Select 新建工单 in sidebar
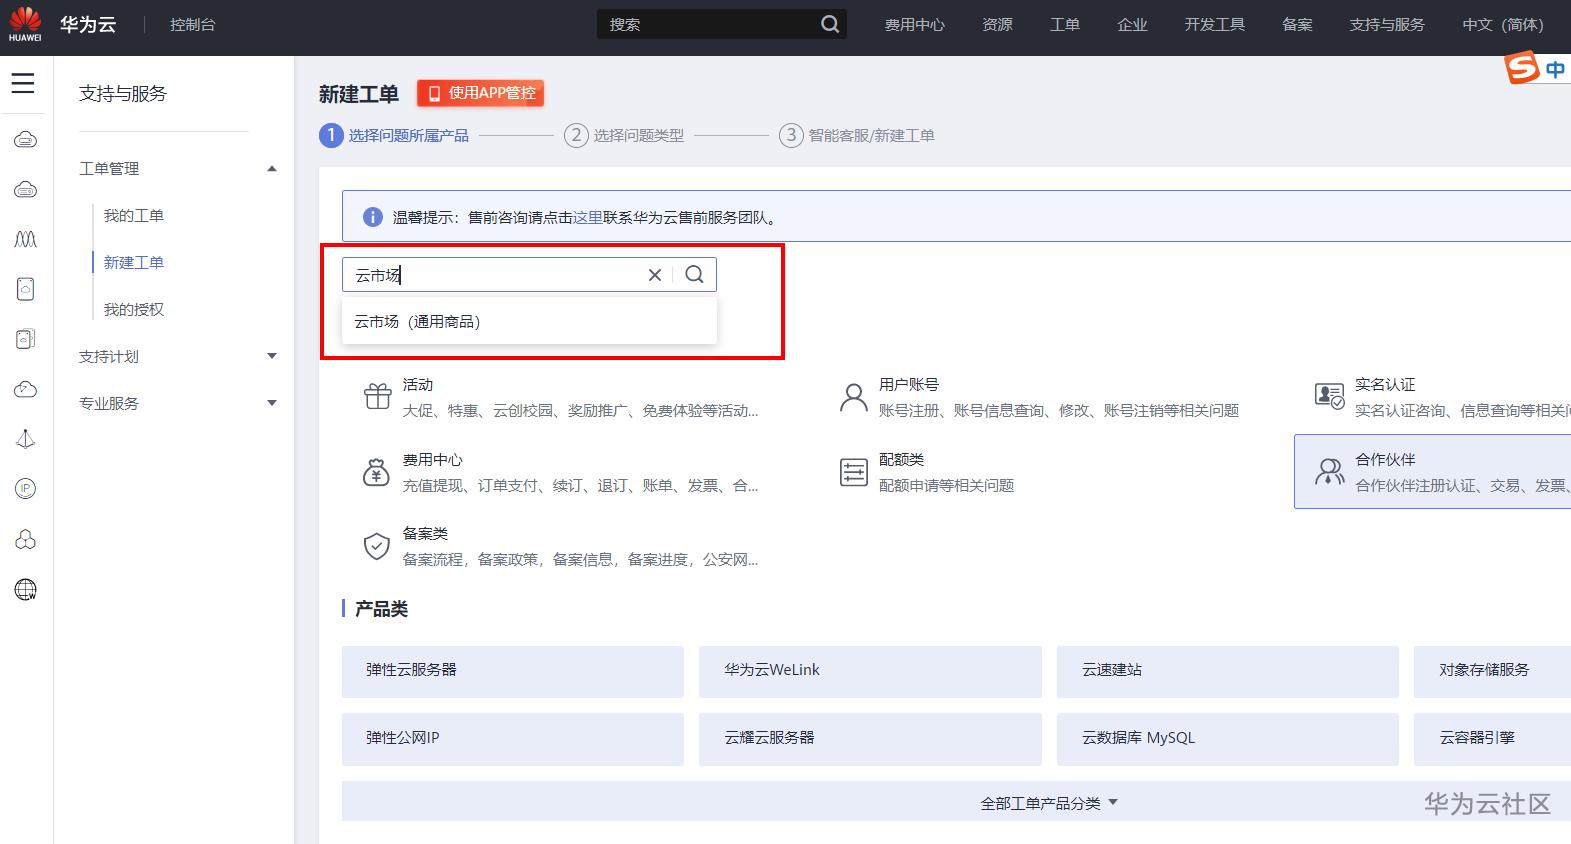 (134, 262)
